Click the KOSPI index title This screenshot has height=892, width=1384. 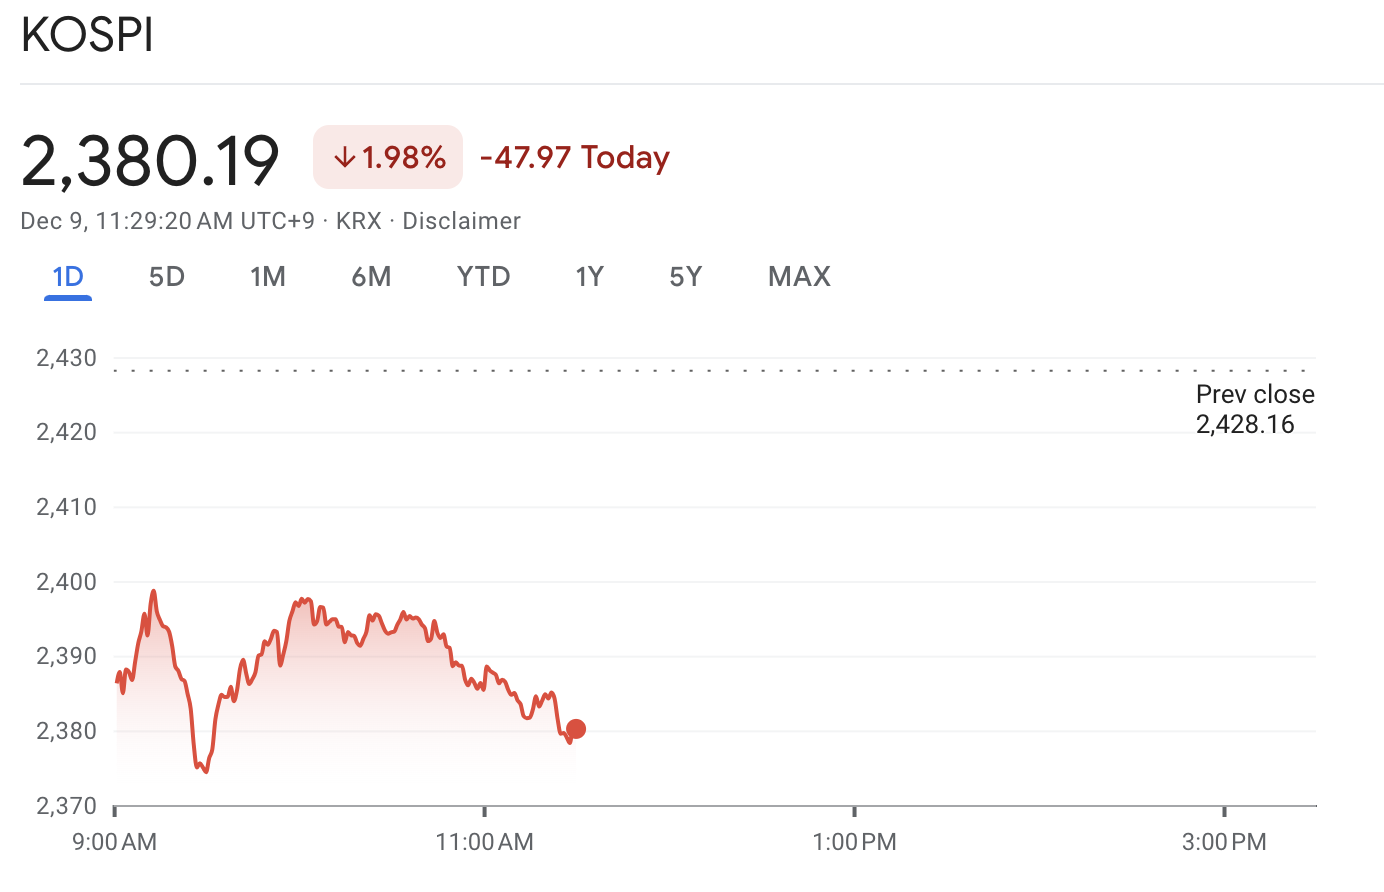(87, 36)
